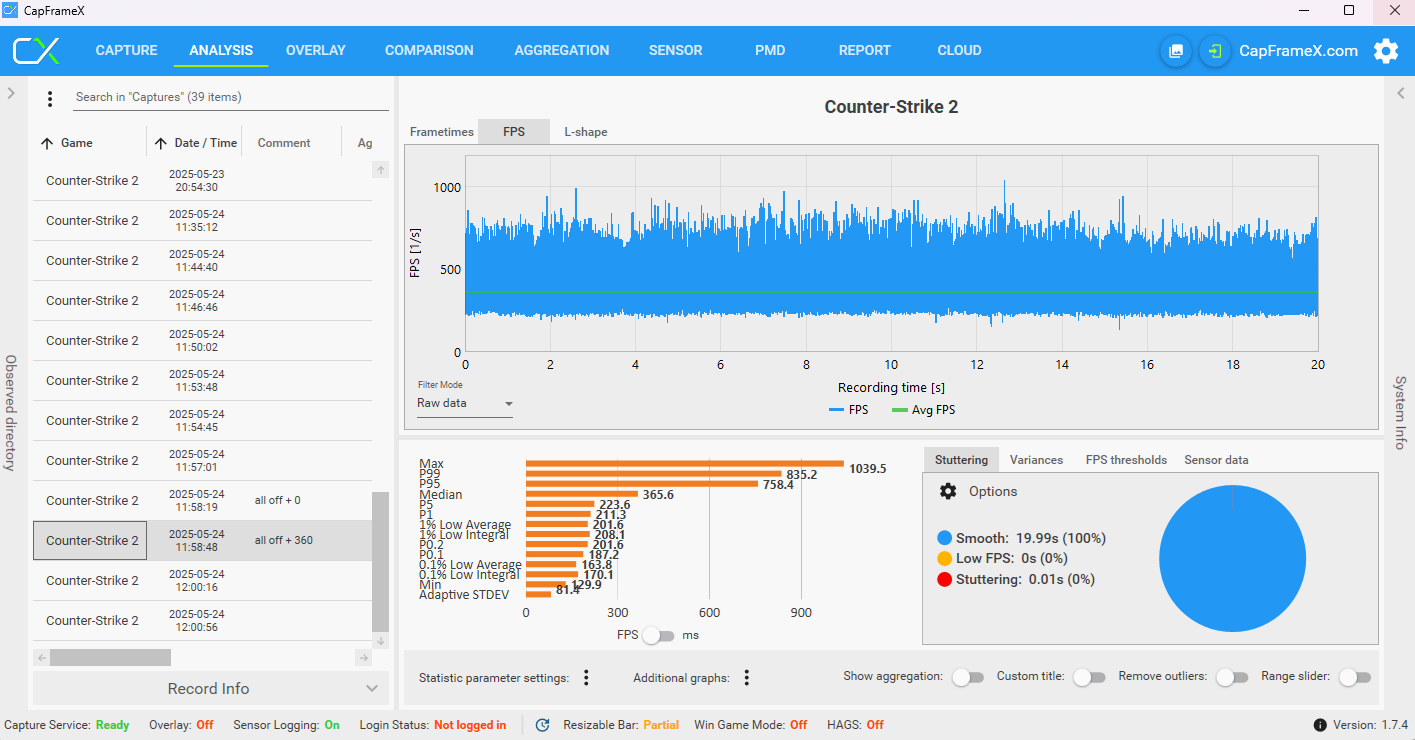Open Additional graphs three-dot menu
Screen dimensions: 1415x740
(x=746, y=678)
